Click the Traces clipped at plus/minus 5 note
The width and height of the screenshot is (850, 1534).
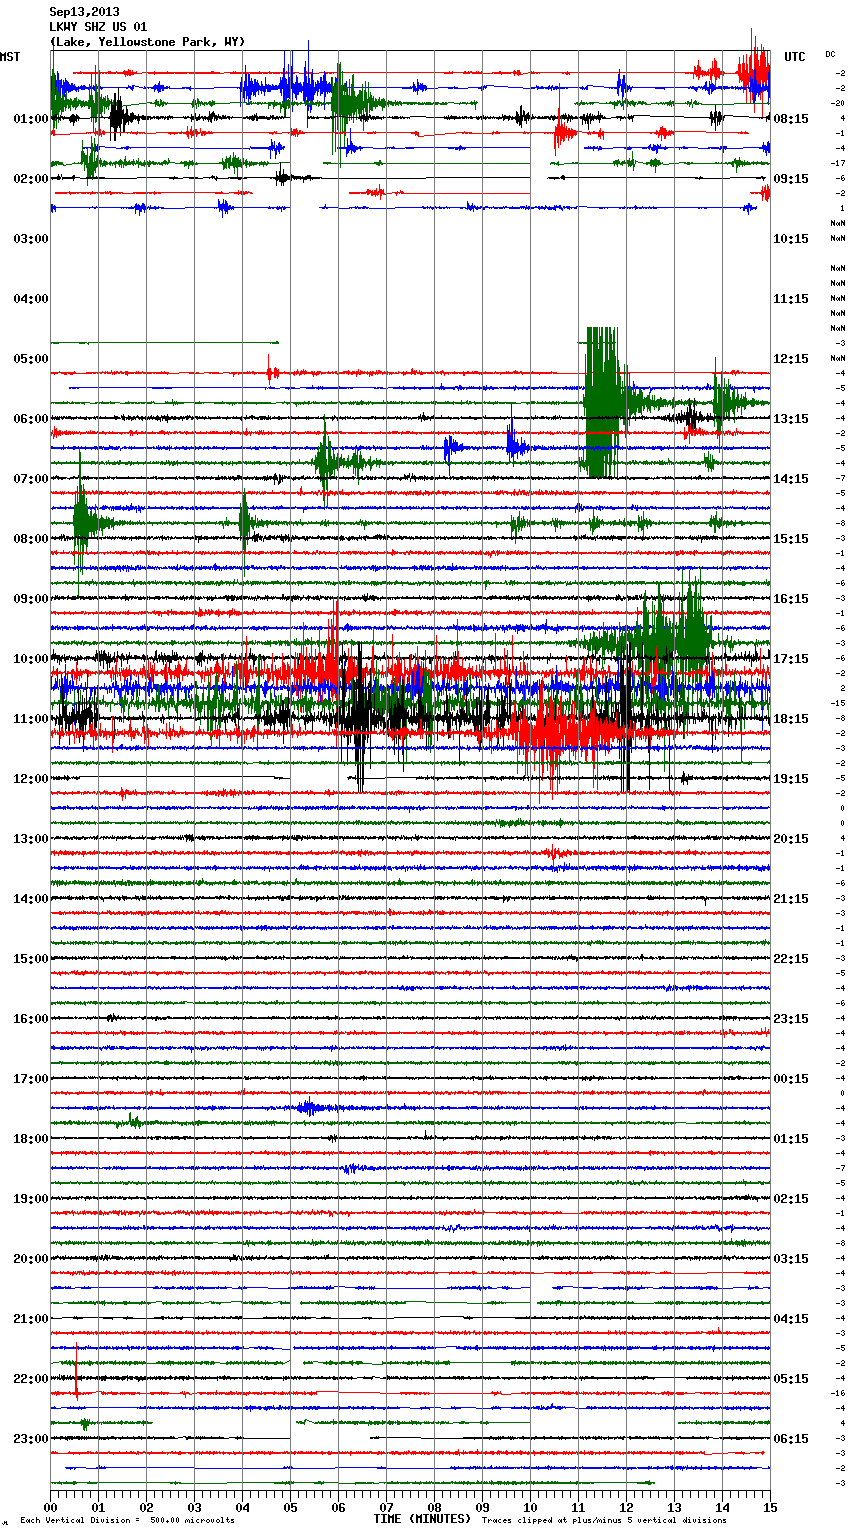click(x=604, y=1521)
